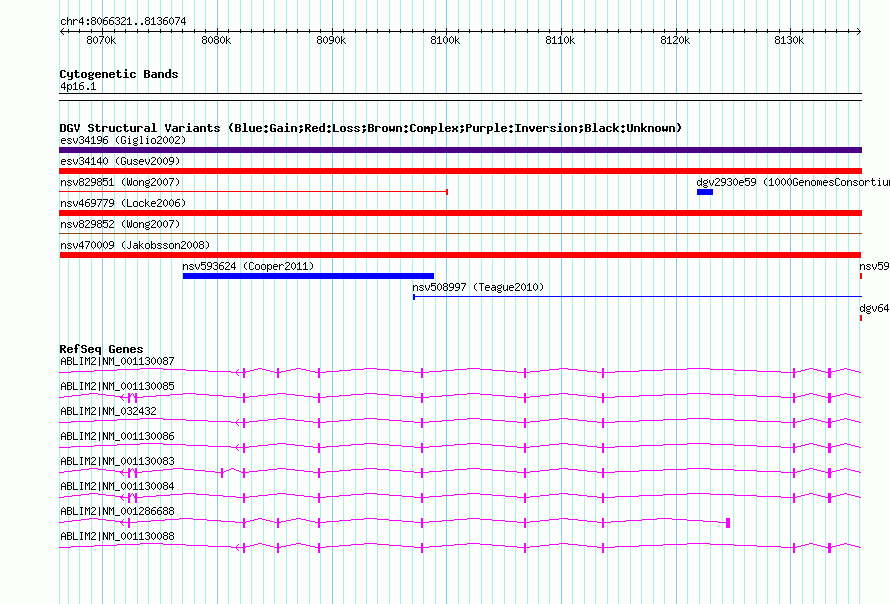Click the ABLIM2|NM_001130083 transcript label
890x604 pixels.
click(117, 461)
